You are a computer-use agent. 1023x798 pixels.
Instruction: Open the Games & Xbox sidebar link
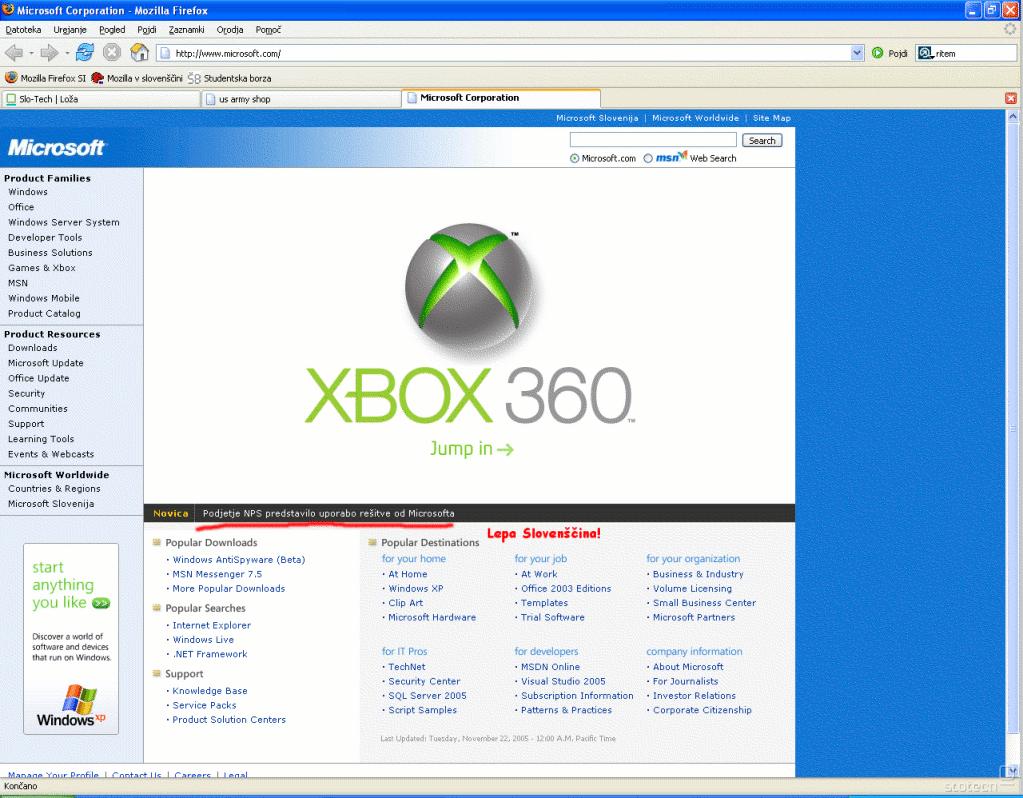pyautogui.click(x=42, y=268)
